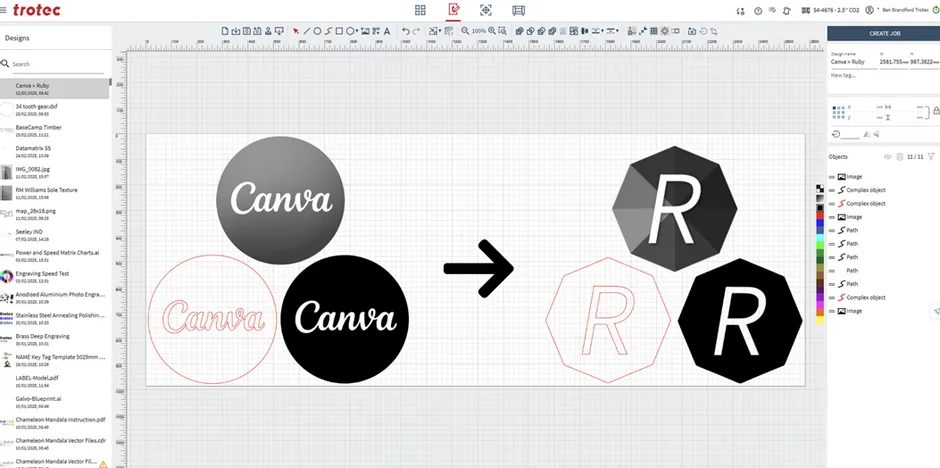Switch to the design editor tab
This screenshot has width=940, height=468.
tap(453, 10)
